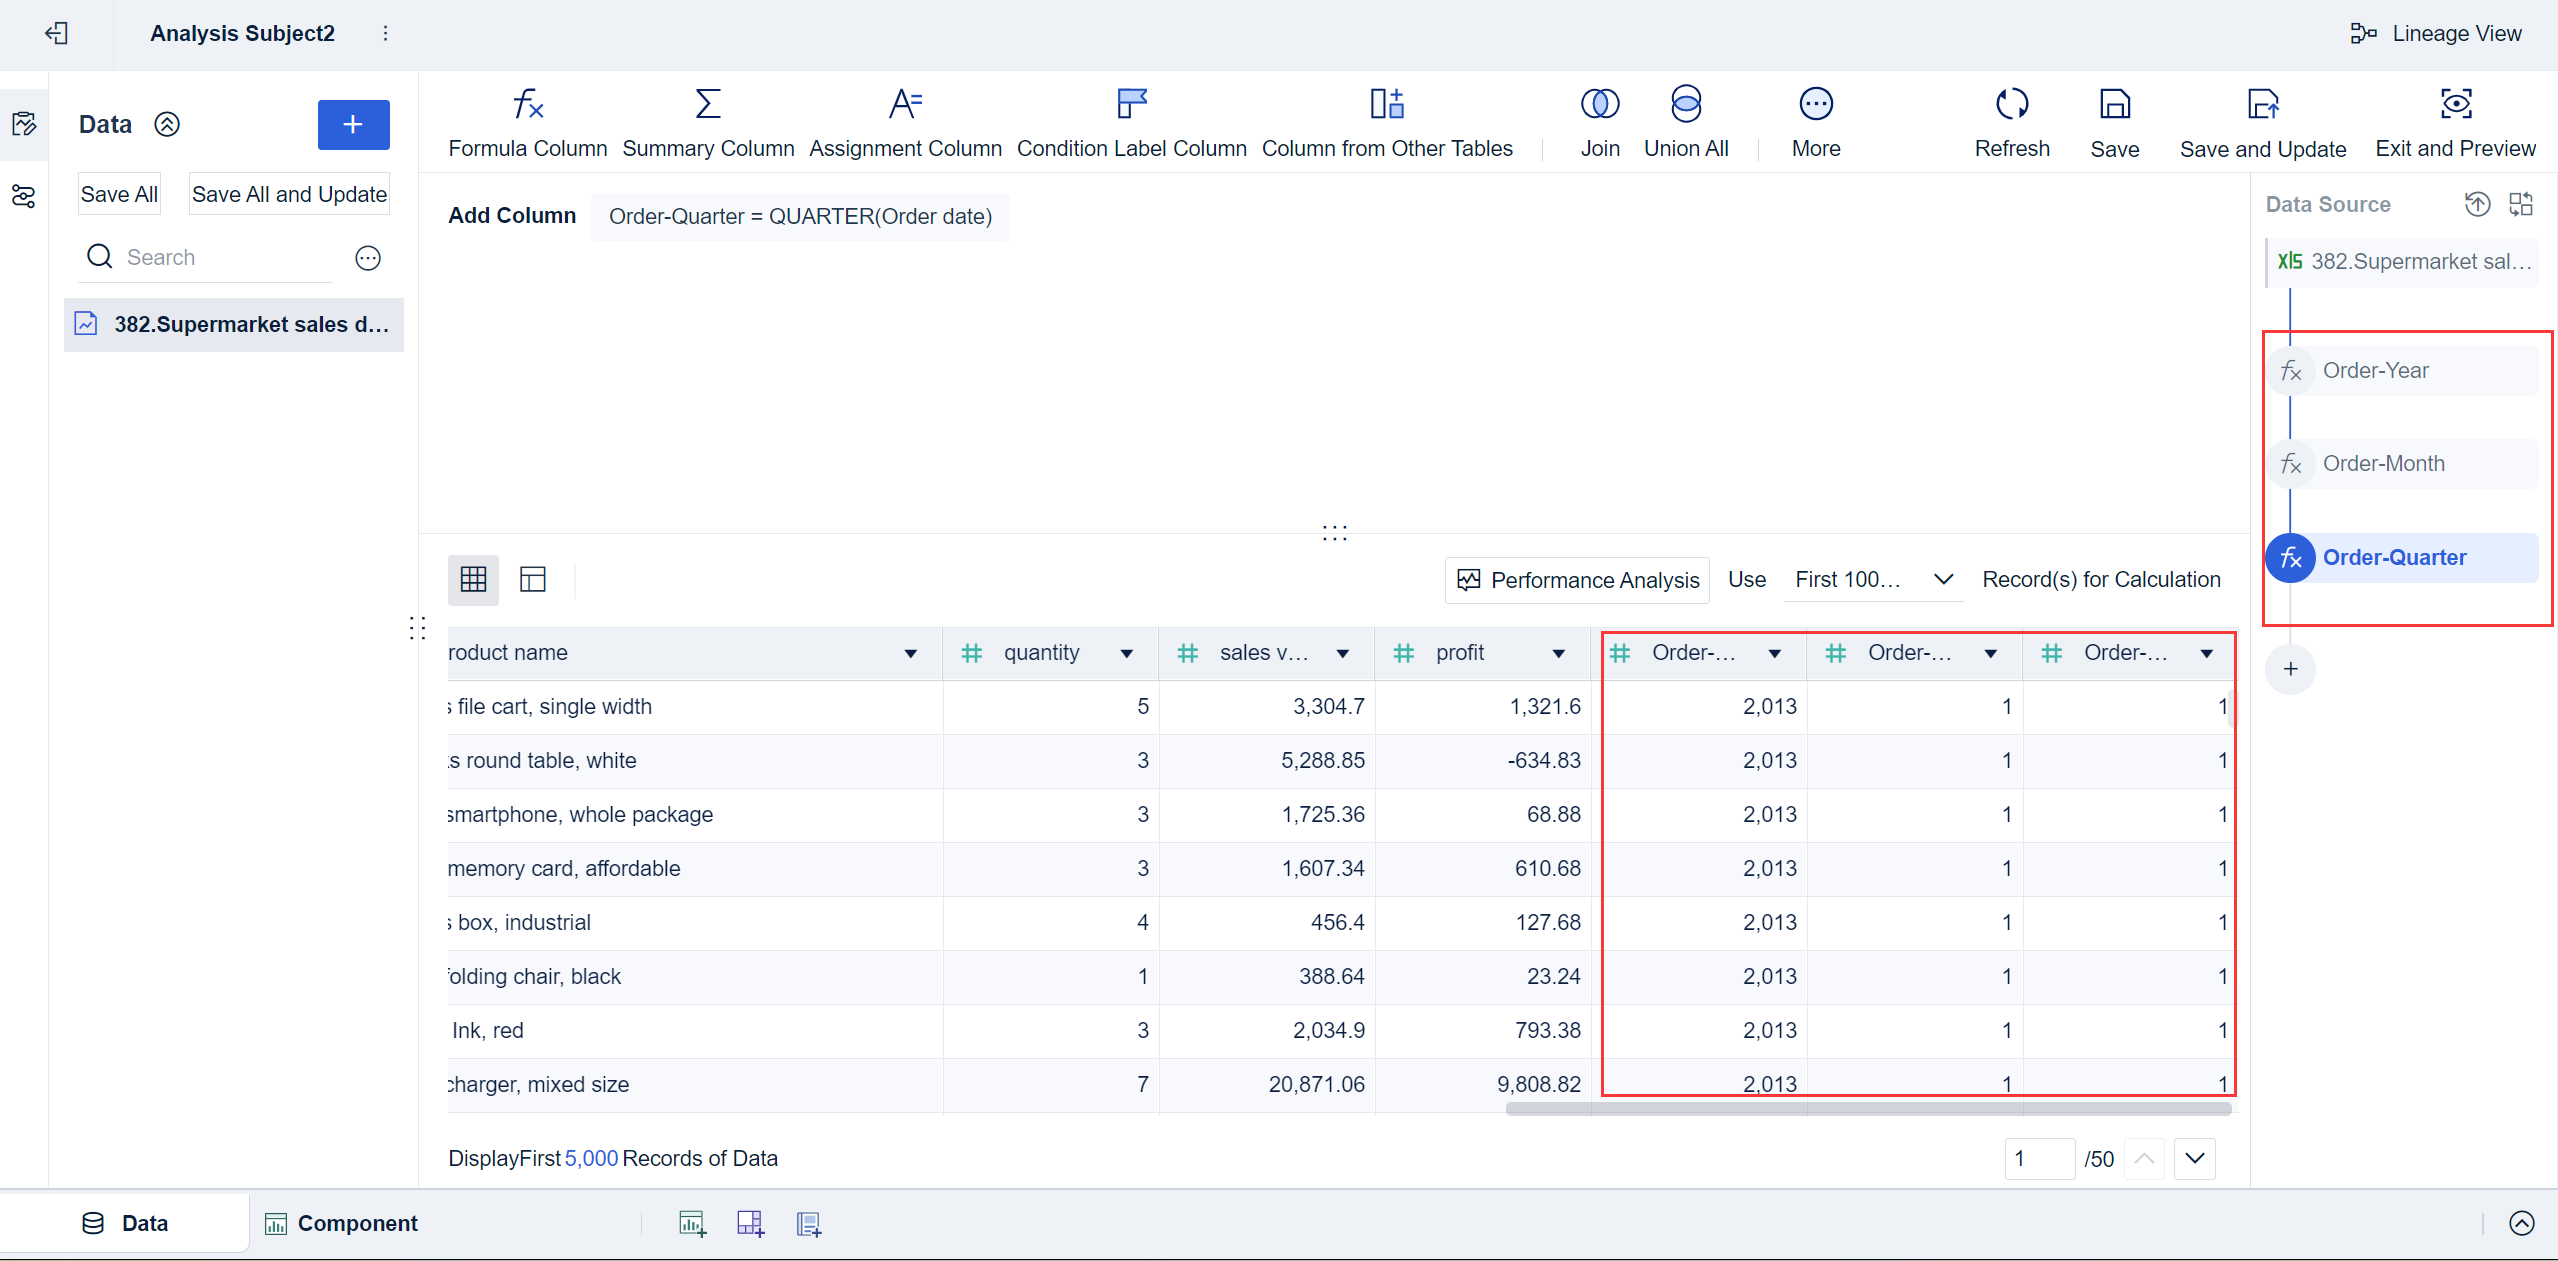Click the page number input field
Screen dimensions: 2558x1261
[2039, 1158]
